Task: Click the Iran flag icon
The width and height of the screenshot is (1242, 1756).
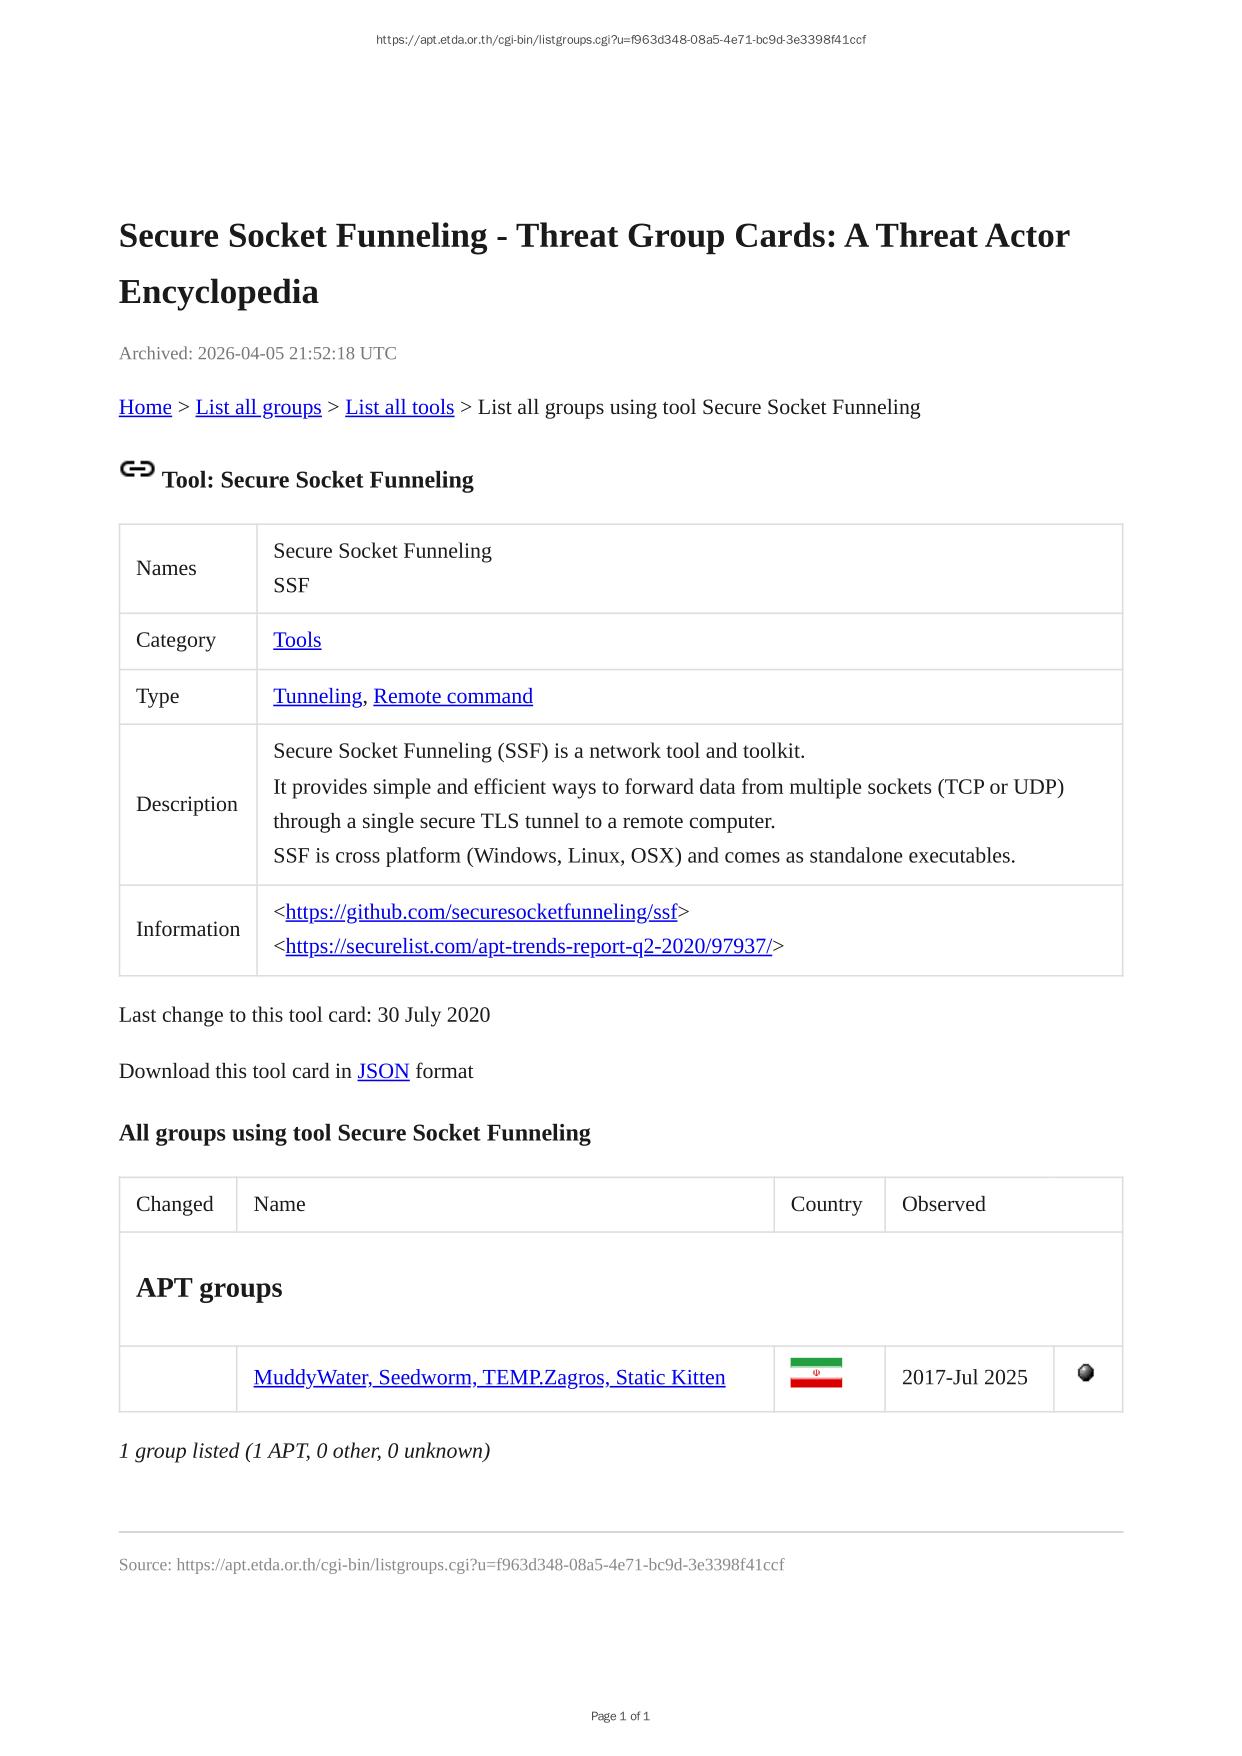Action: coord(816,1373)
